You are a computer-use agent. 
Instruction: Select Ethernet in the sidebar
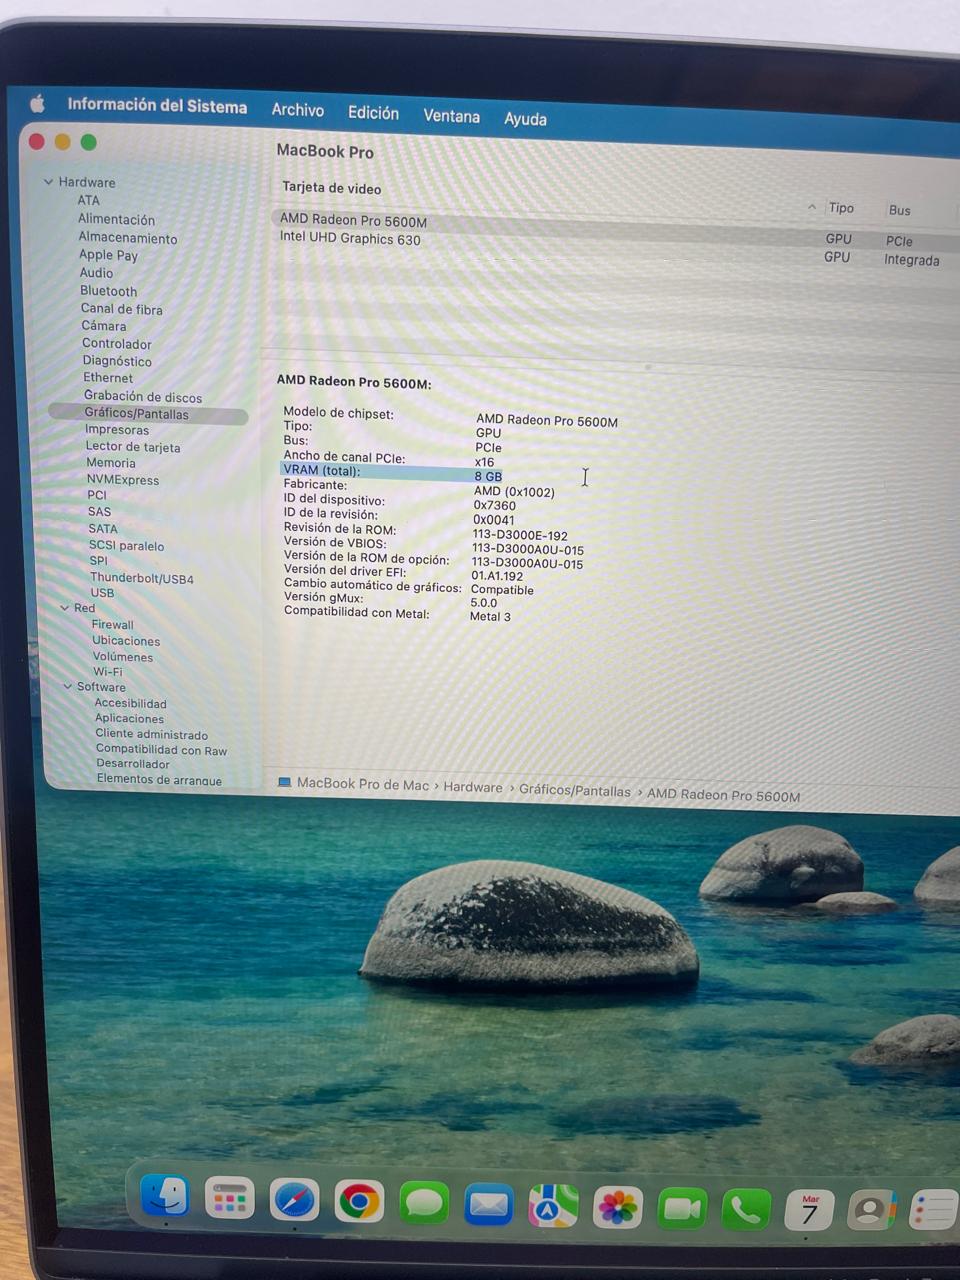(x=108, y=378)
